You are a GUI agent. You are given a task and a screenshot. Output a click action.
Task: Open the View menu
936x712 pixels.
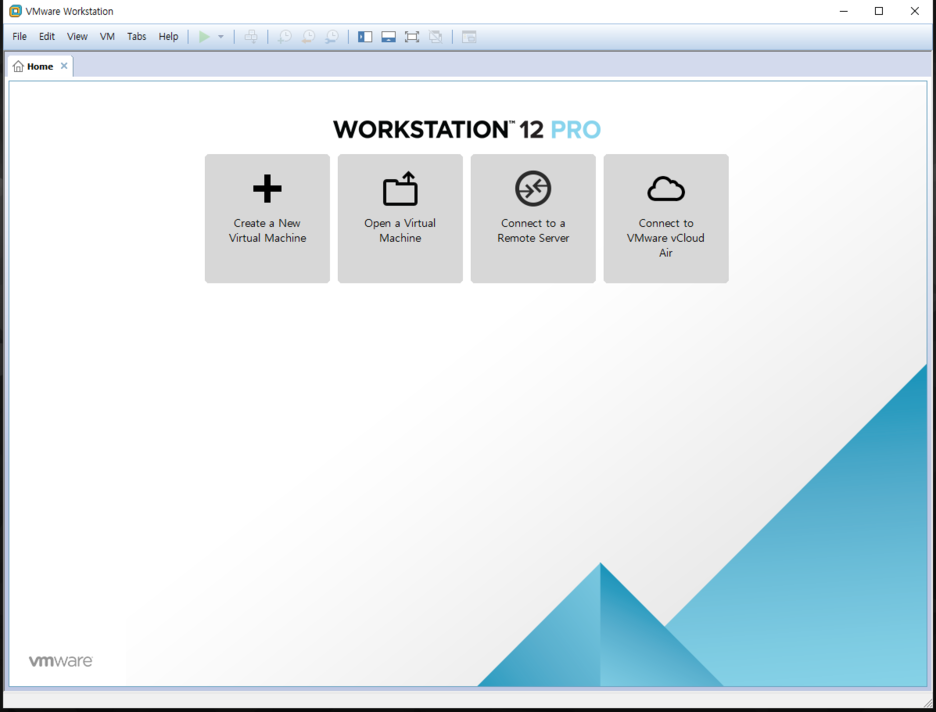click(x=77, y=36)
